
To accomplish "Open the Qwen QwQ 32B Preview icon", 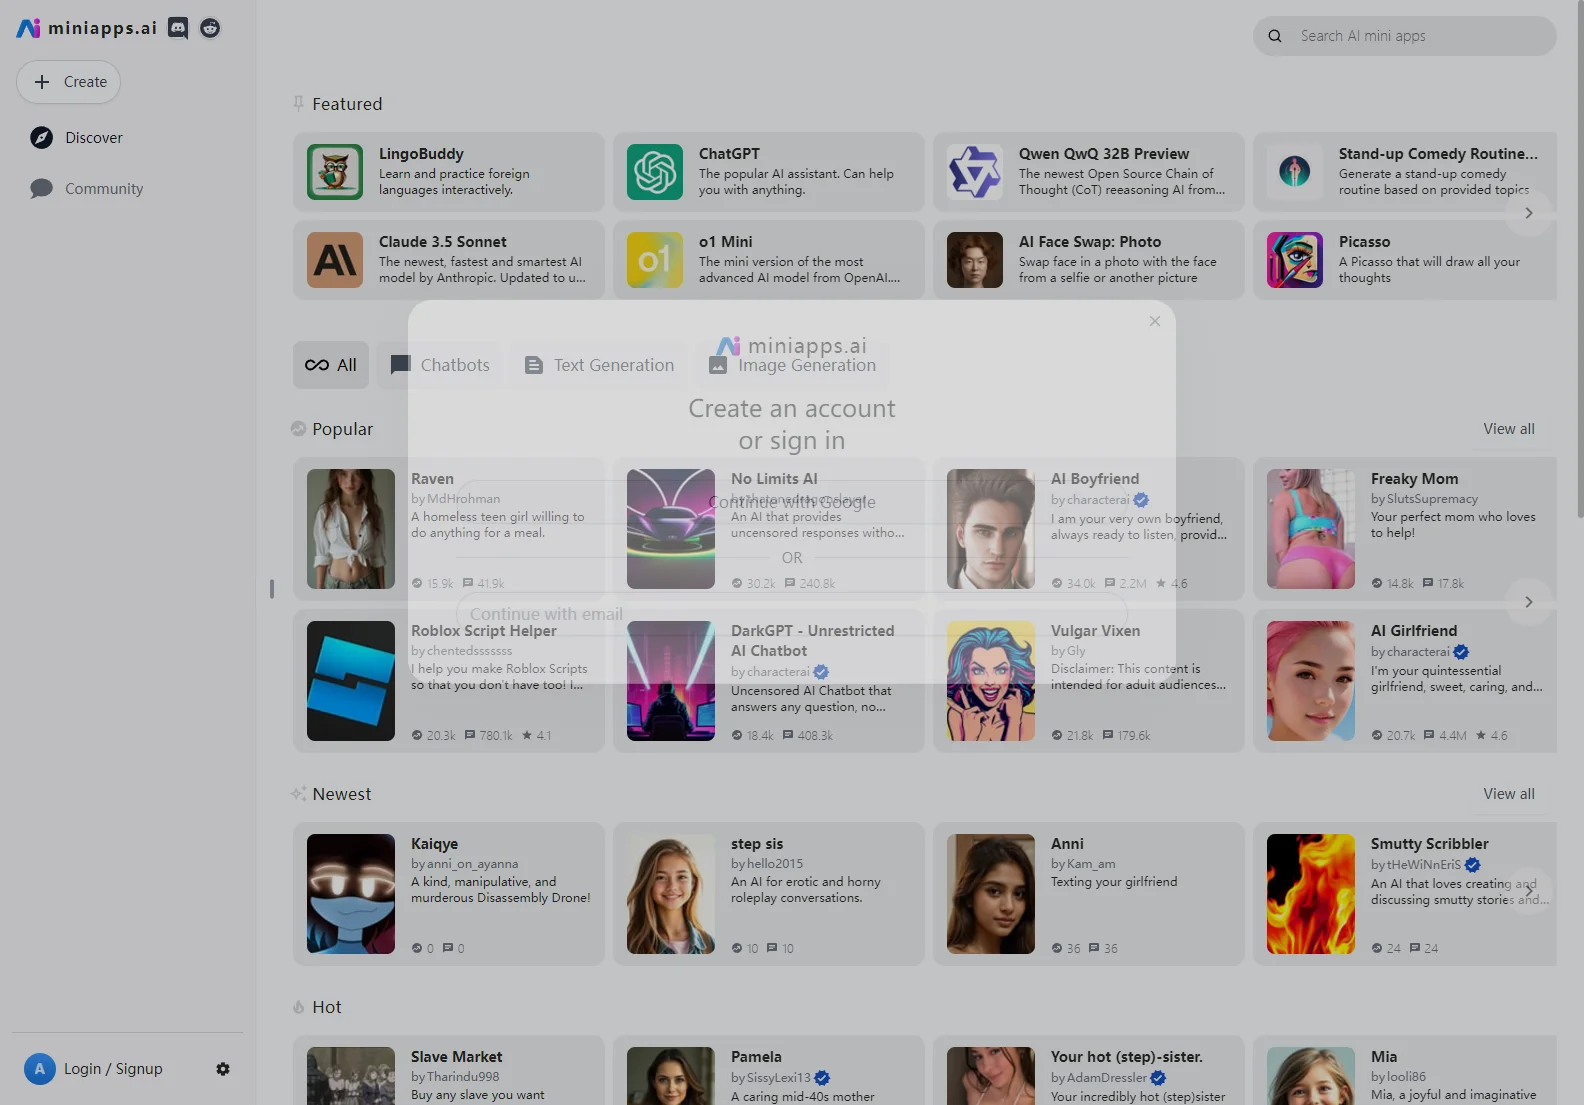I will point(975,172).
